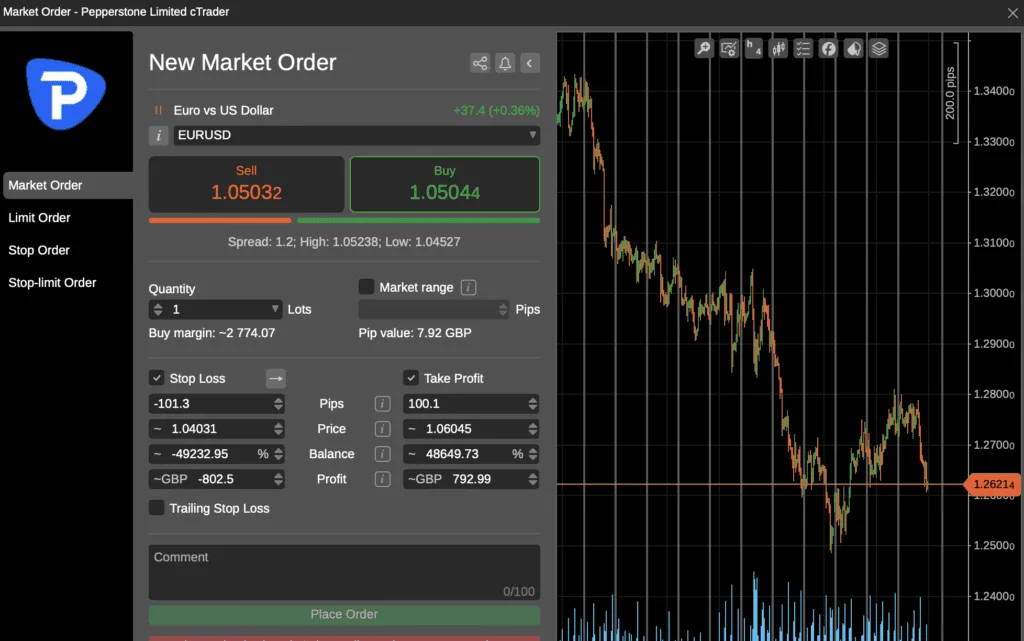Expand the Quantity lots dropdown
The image size is (1024, 641).
[x=277, y=309]
